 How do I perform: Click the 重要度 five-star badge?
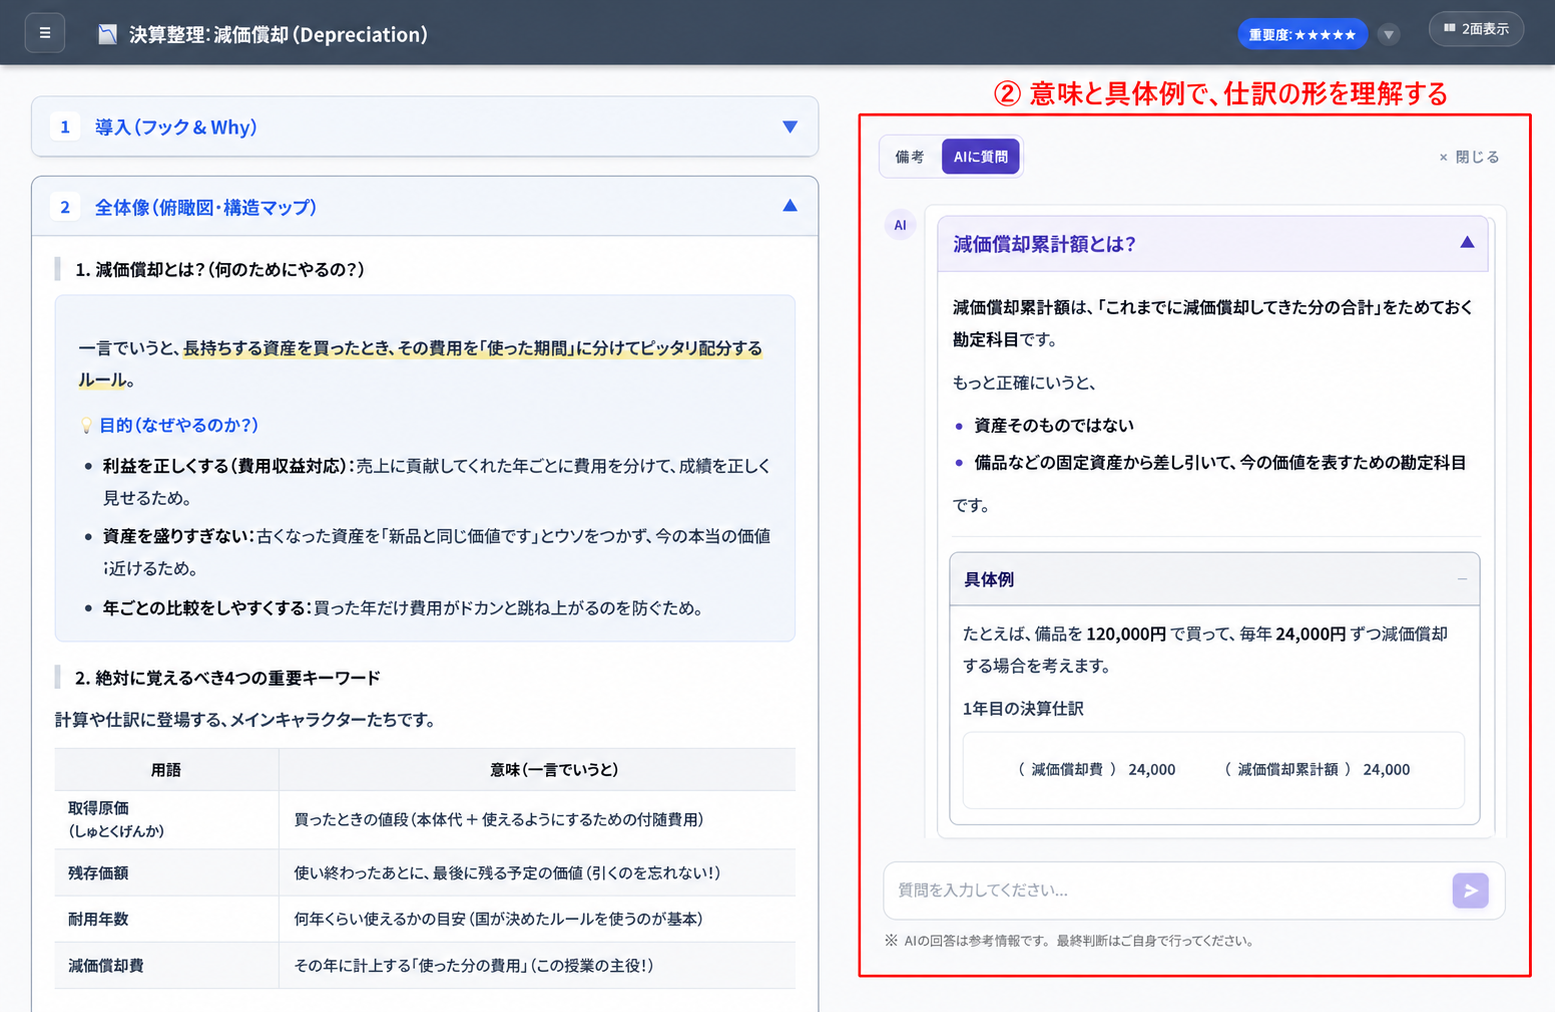(x=1302, y=35)
